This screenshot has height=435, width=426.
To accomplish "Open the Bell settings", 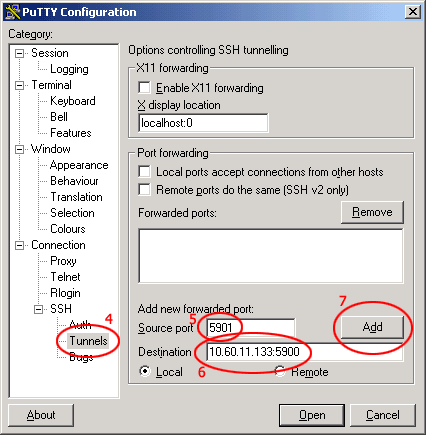I will point(59,117).
